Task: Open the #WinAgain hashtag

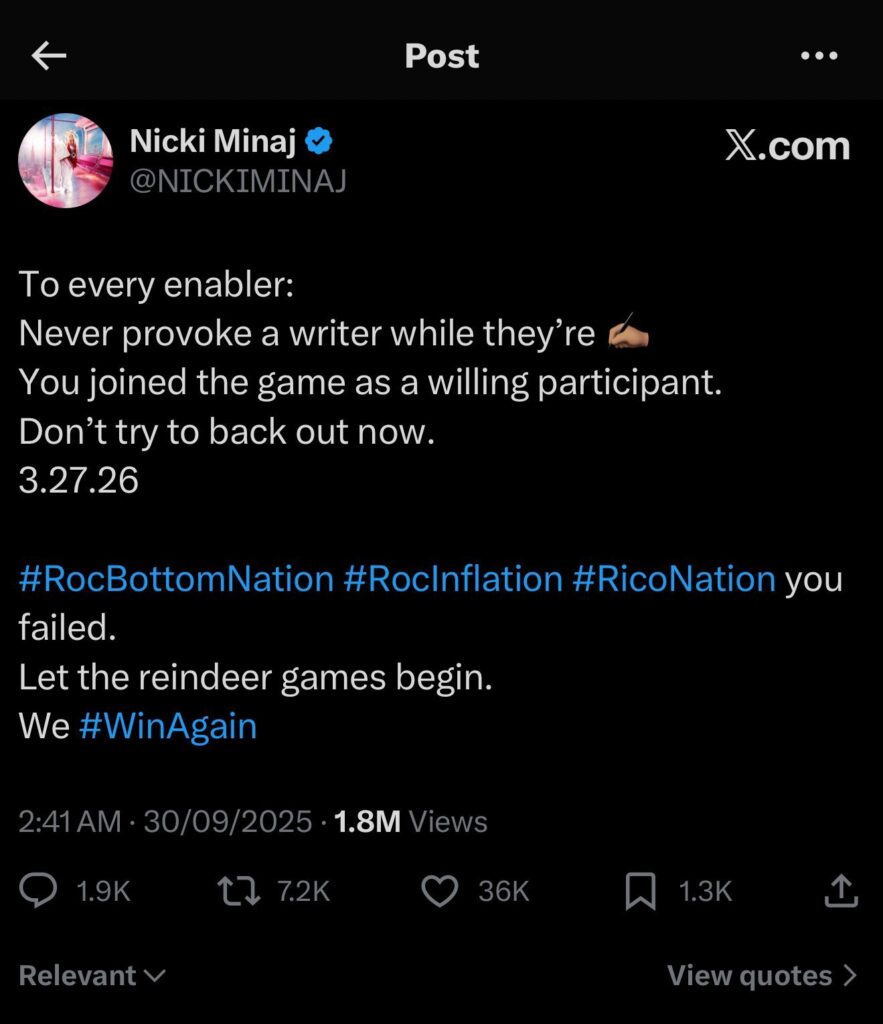Action: (x=167, y=726)
